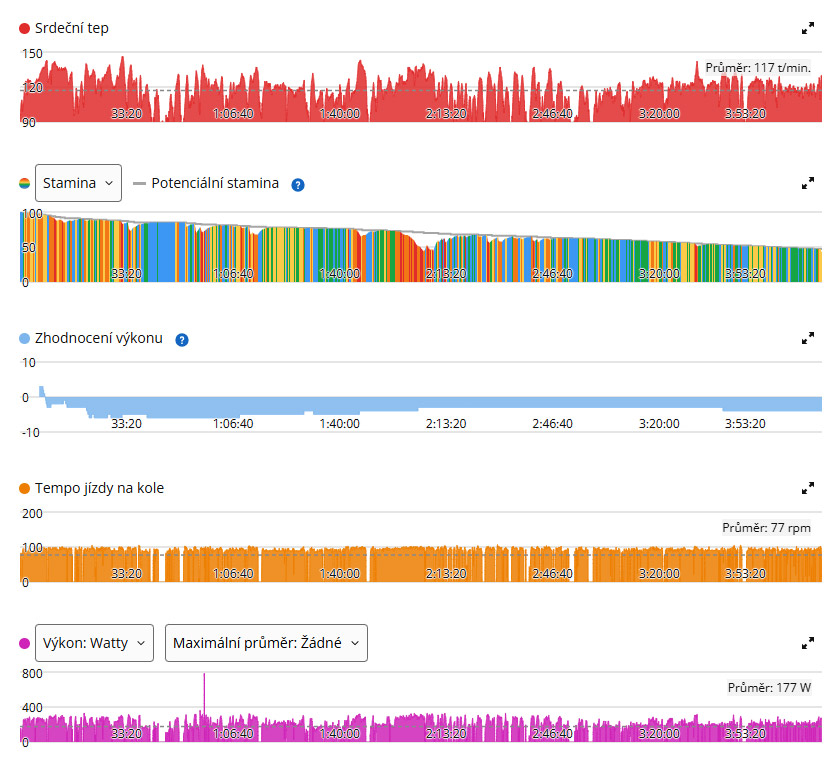Image resolution: width=837 pixels, height=765 pixels.
Task: Click the 2:13:20 stamina dip
Action: [x=428, y=249]
